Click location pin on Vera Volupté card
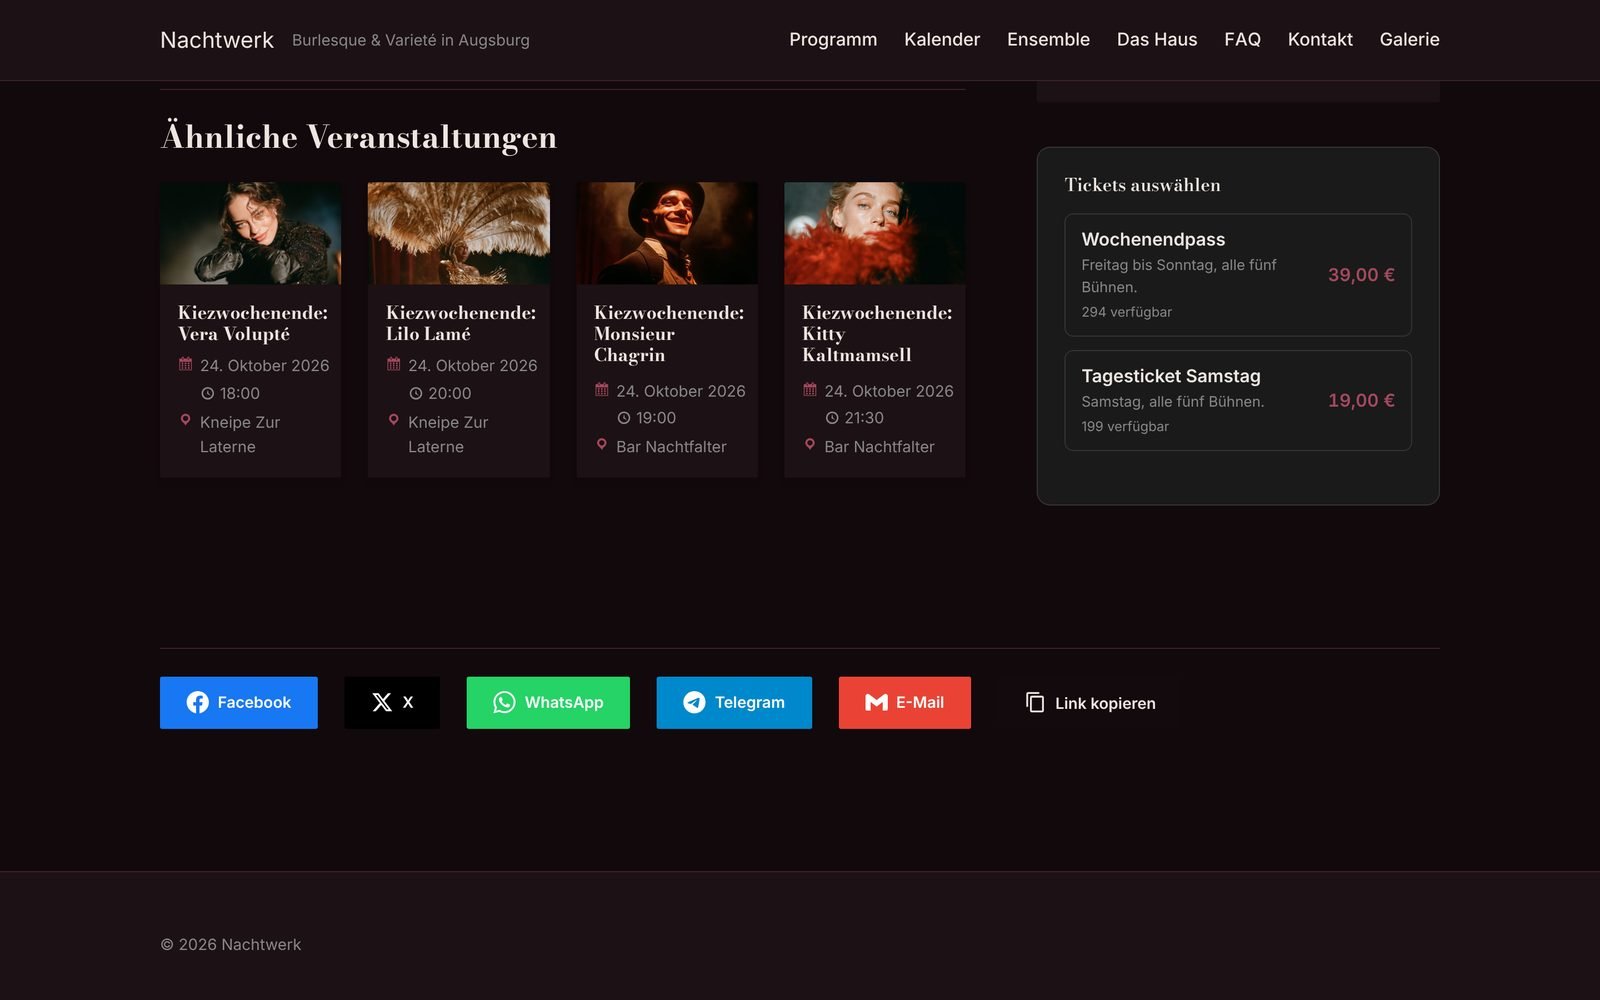This screenshot has height=1000, width=1600. [x=185, y=420]
